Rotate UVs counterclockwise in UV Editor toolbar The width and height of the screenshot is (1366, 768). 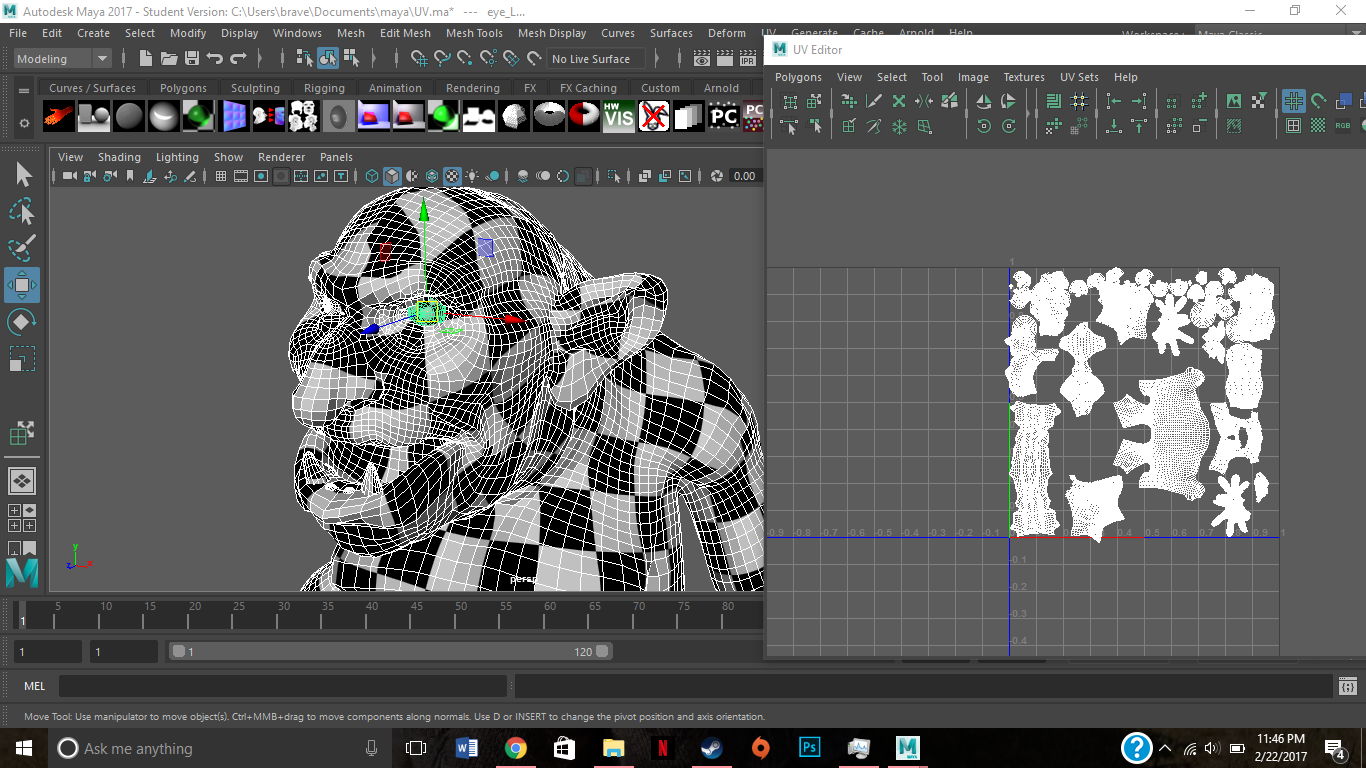984,125
